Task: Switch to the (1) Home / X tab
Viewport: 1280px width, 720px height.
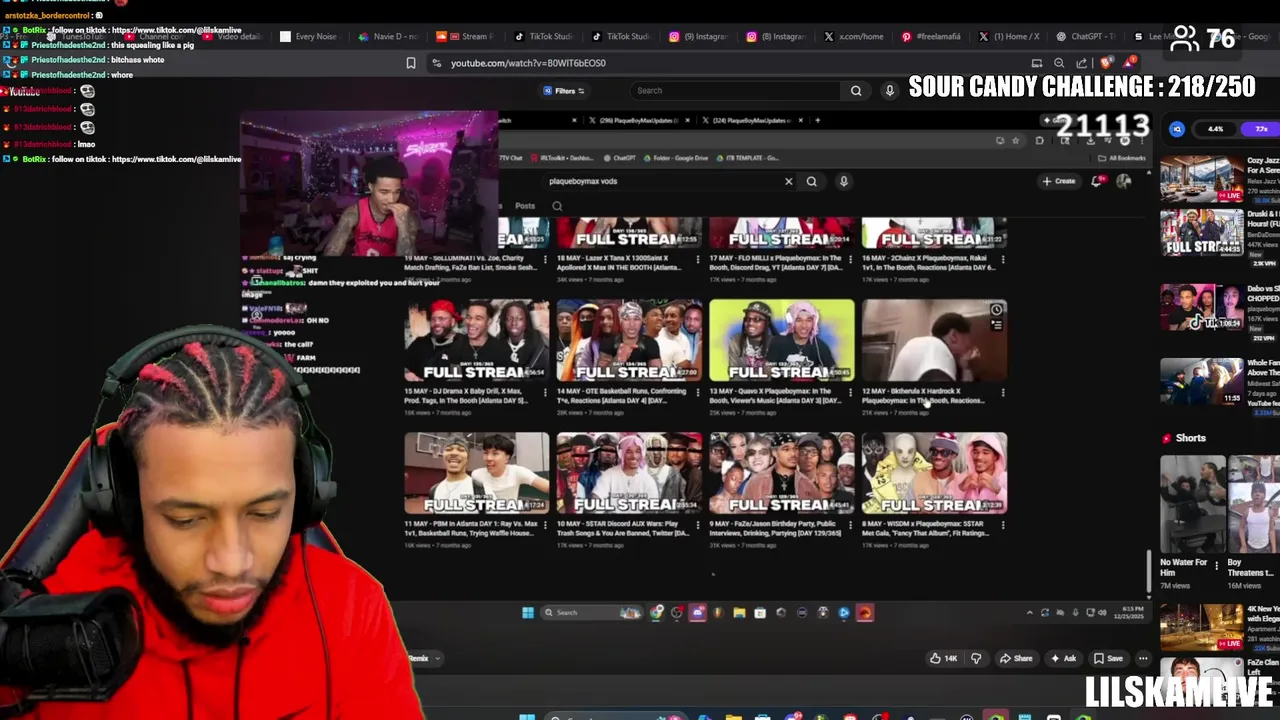Action: pyautogui.click(x=1012, y=37)
